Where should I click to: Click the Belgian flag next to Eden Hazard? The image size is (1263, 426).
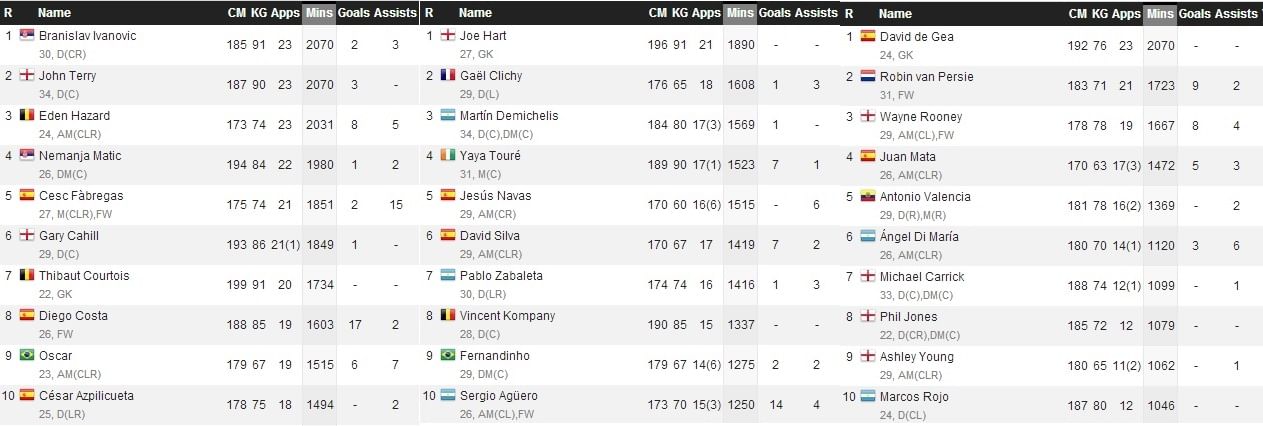click(26, 115)
